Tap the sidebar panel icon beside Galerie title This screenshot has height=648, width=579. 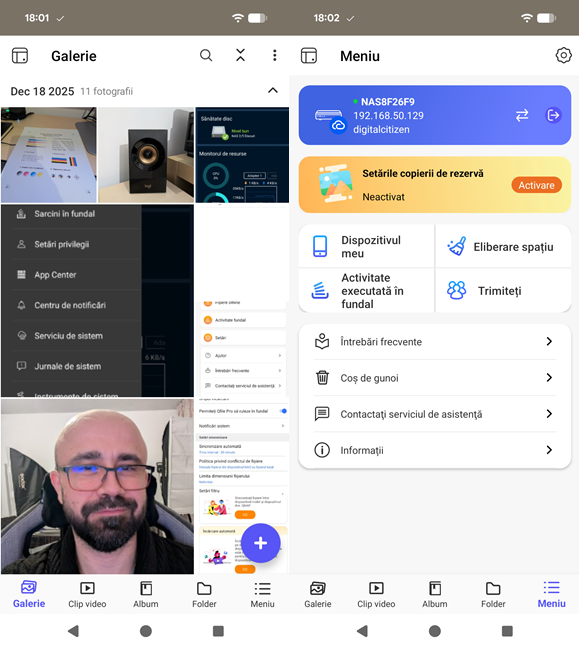pos(20,55)
